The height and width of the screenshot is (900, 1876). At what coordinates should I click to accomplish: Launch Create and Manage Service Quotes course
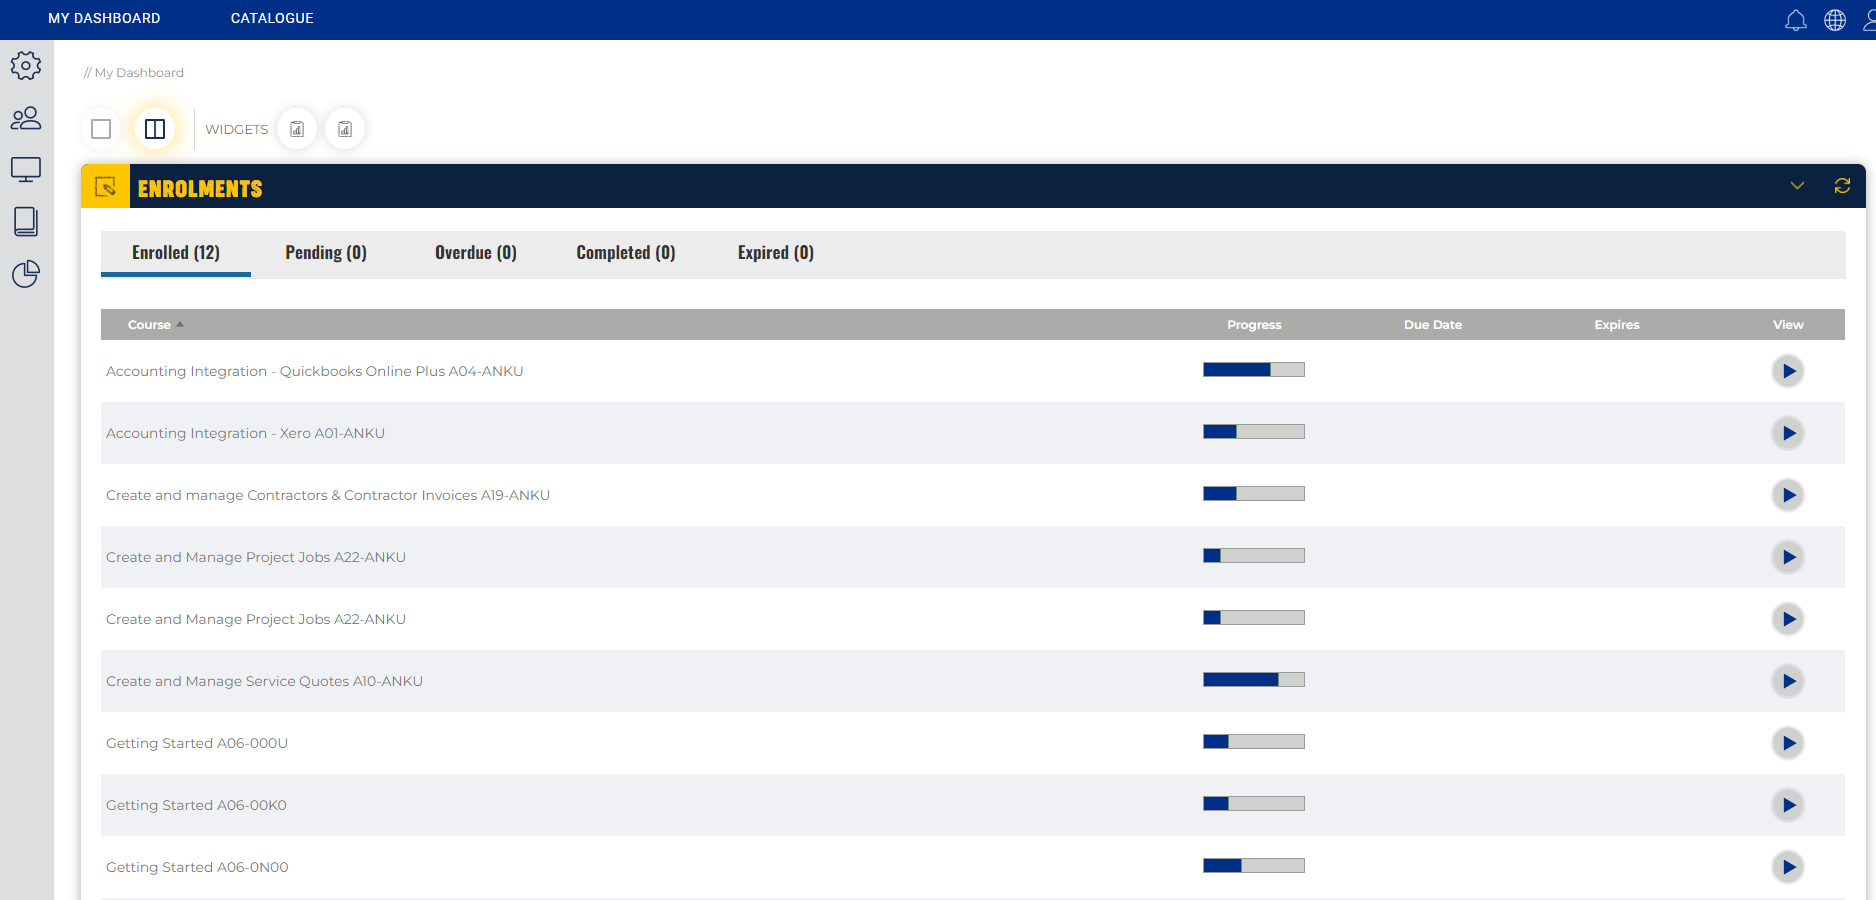(1788, 681)
